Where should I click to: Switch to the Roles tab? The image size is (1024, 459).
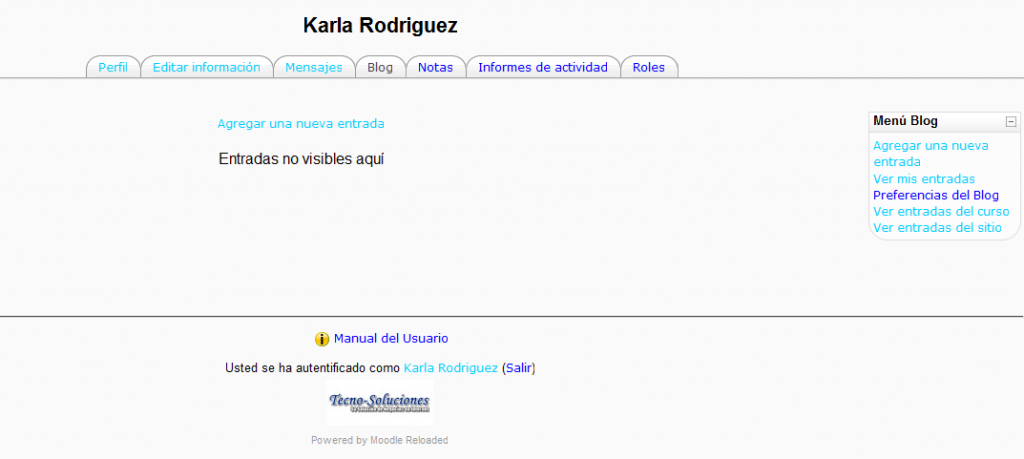[648, 68]
